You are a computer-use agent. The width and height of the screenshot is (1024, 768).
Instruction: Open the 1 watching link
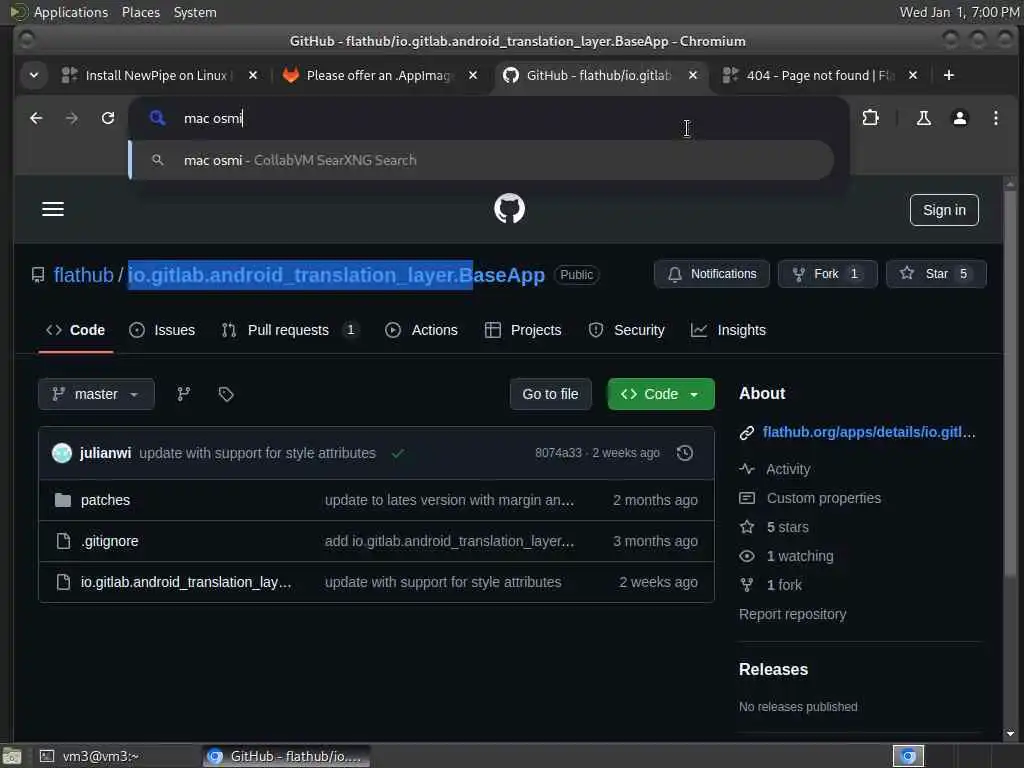800,556
